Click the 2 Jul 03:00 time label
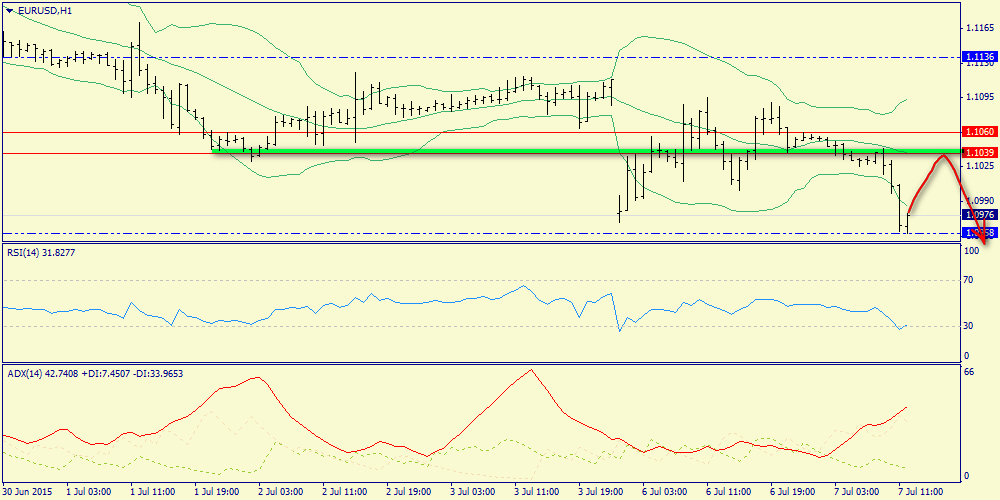Image resolution: width=1000 pixels, height=500 pixels. click(x=281, y=492)
